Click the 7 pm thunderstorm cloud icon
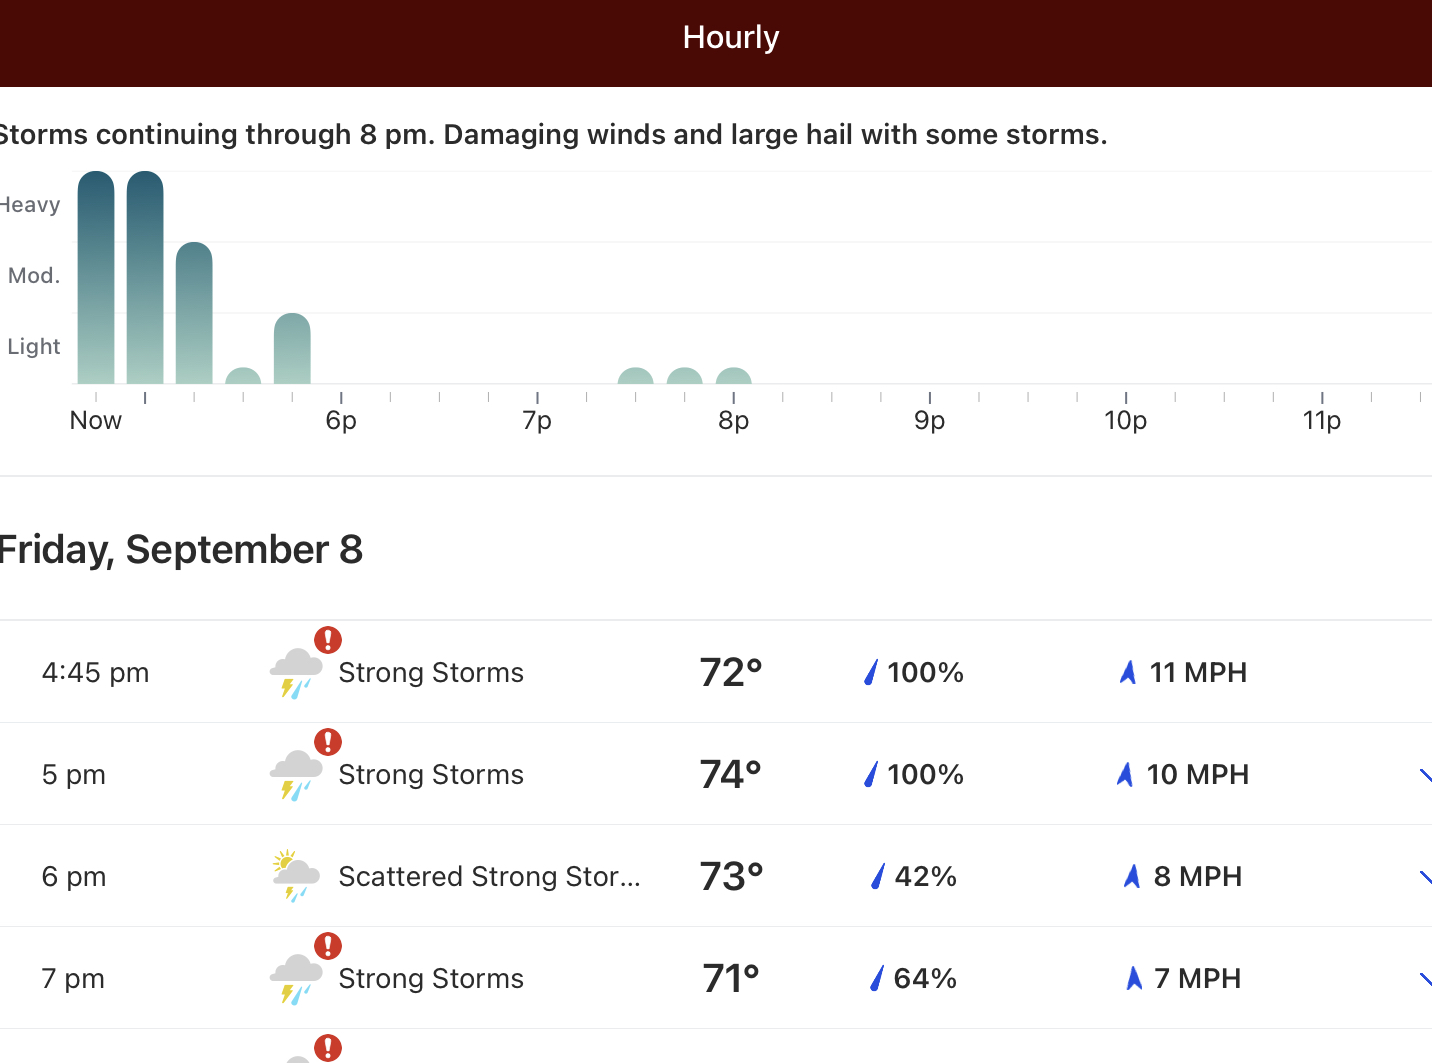1432x1063 pixels. [295, 978]
